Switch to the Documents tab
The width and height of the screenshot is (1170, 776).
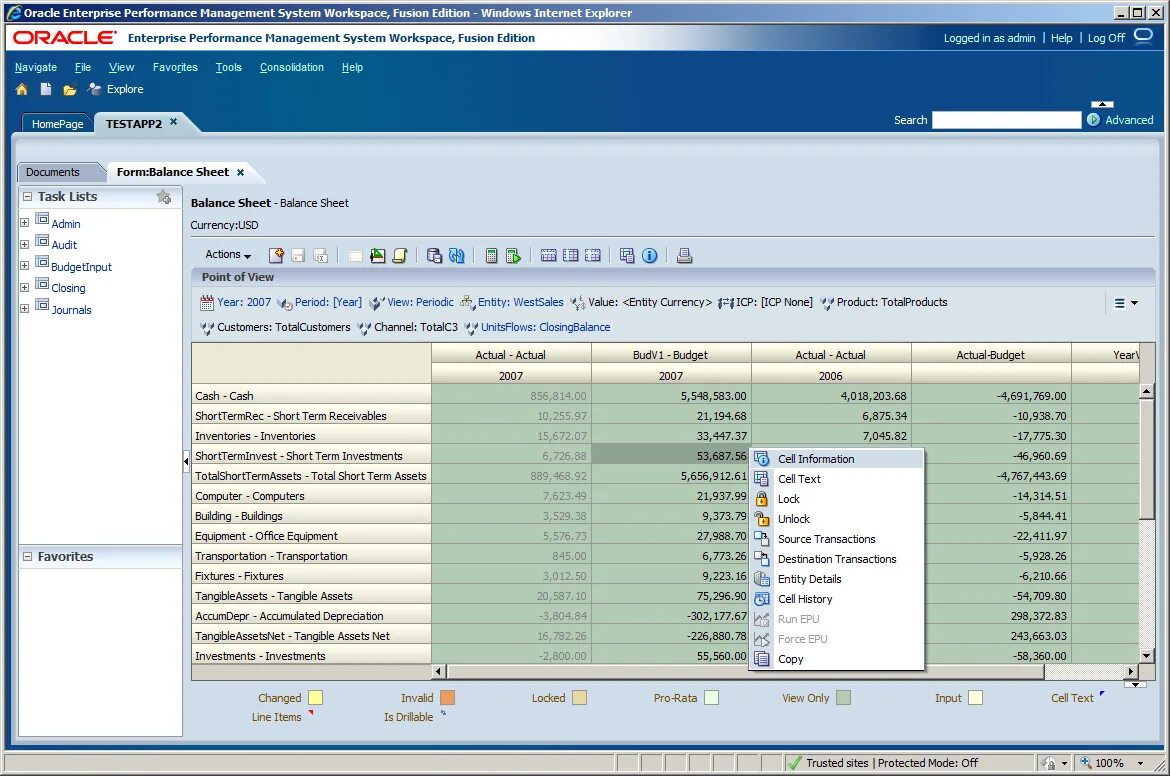(x=52, y=172)
